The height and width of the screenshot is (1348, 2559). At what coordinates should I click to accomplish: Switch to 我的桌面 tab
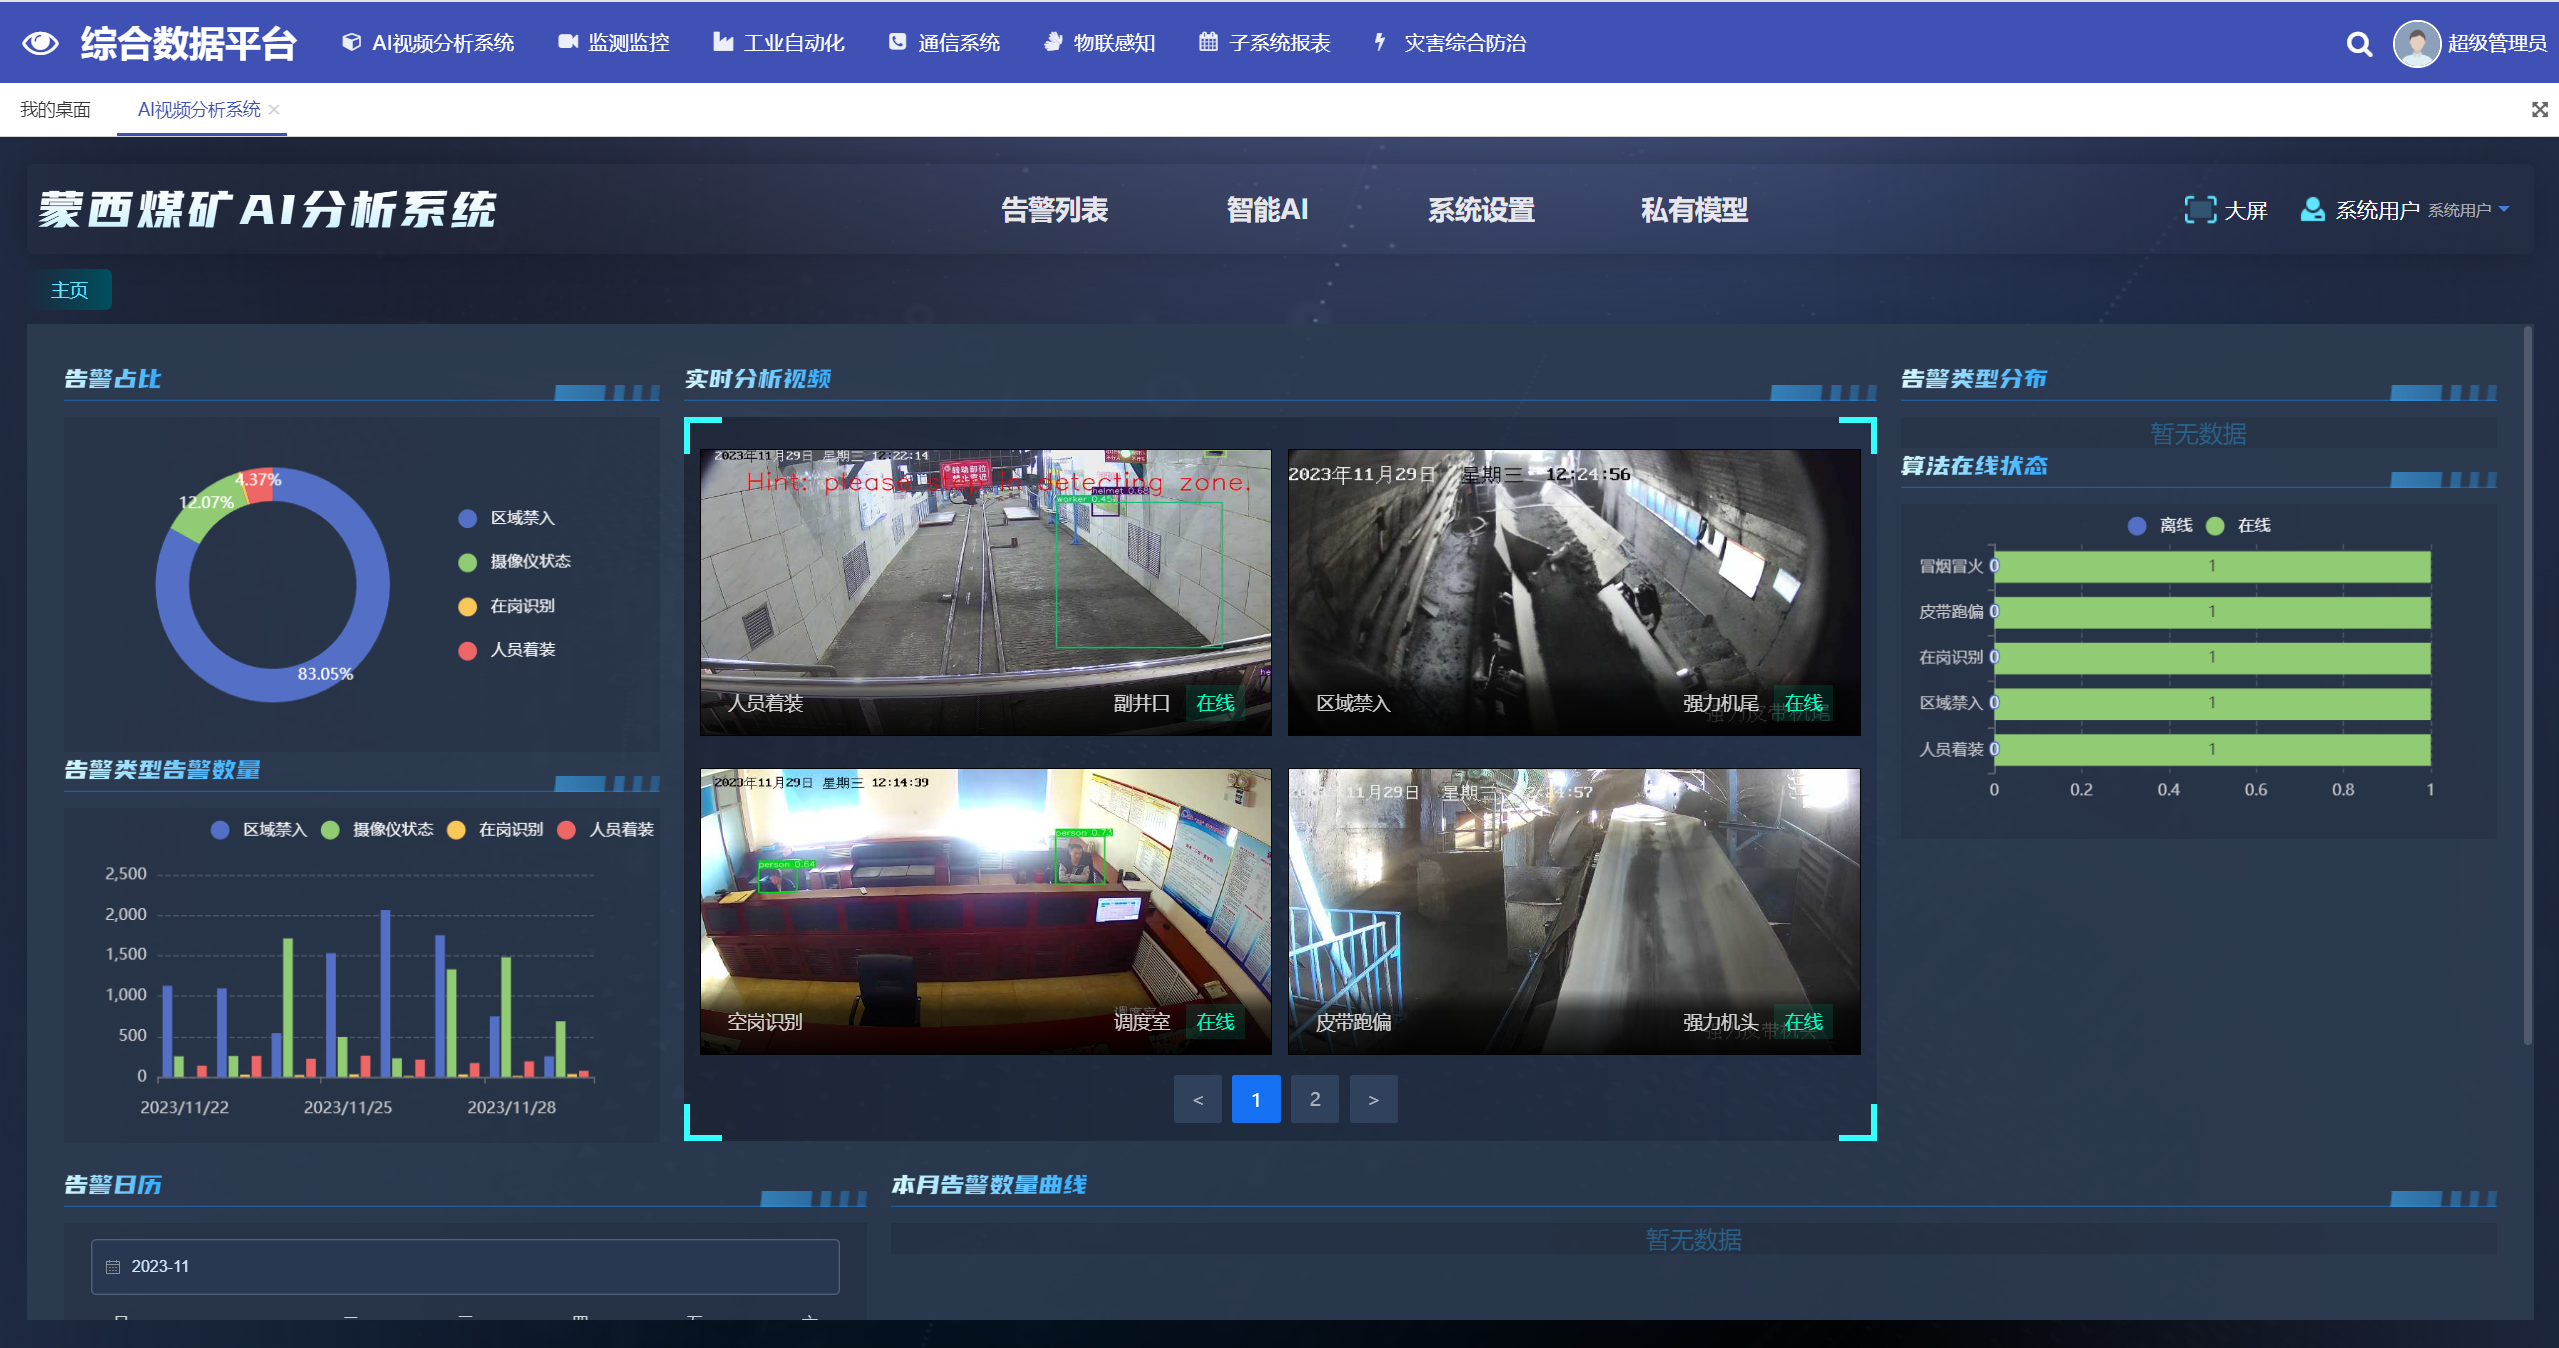55,110
